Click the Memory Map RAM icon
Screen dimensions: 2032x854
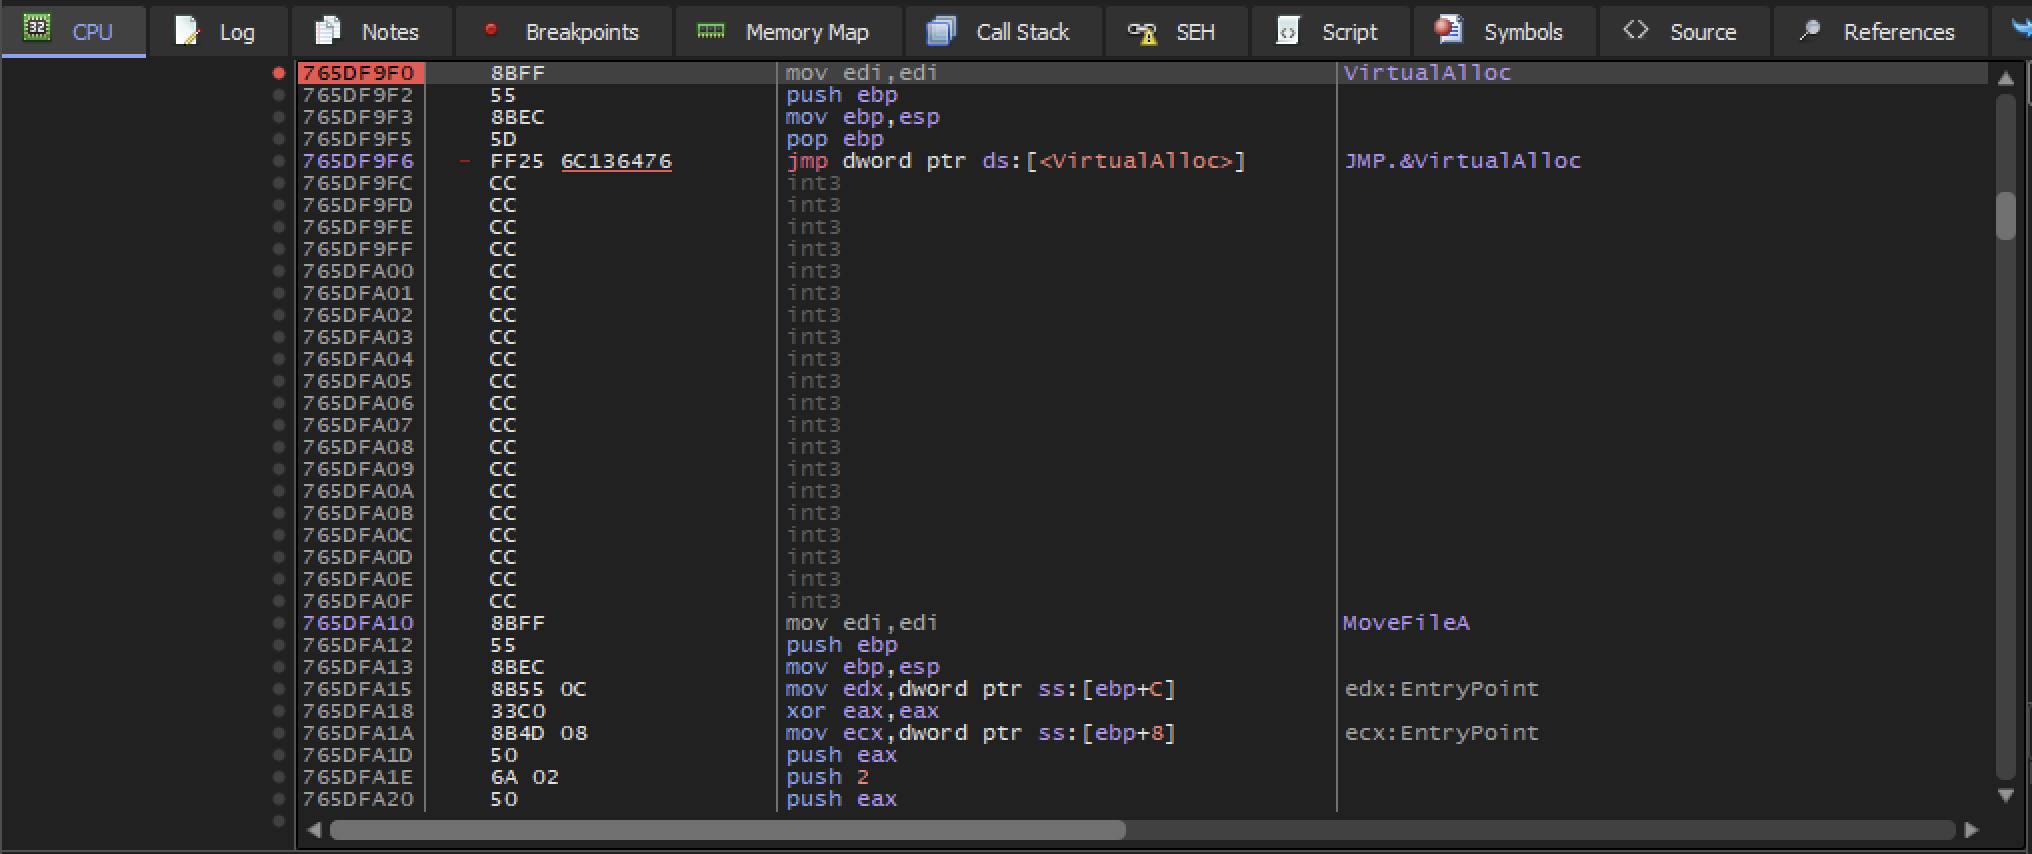click(711, 31)
